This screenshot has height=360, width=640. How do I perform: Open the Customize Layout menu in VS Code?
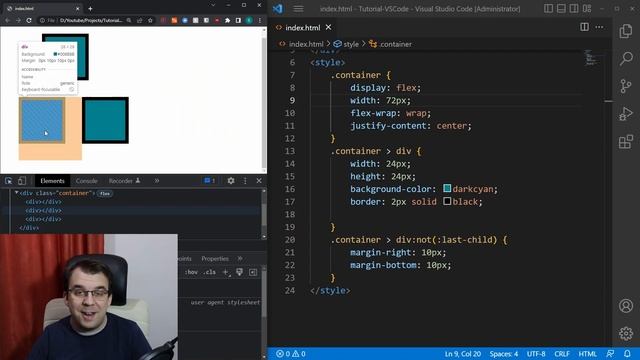pyautogui.click(x=587, y=9)
